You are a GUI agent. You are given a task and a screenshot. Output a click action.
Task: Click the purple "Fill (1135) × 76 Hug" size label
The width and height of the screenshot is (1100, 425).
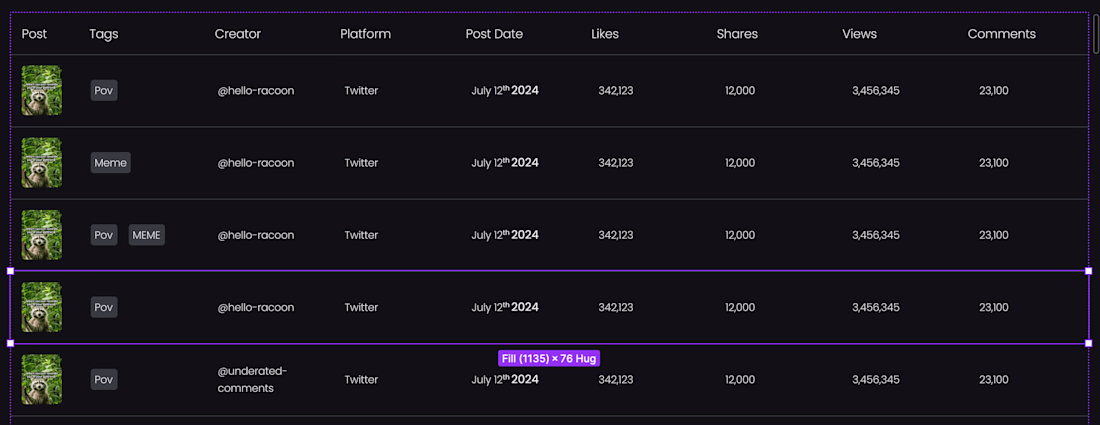549,358
